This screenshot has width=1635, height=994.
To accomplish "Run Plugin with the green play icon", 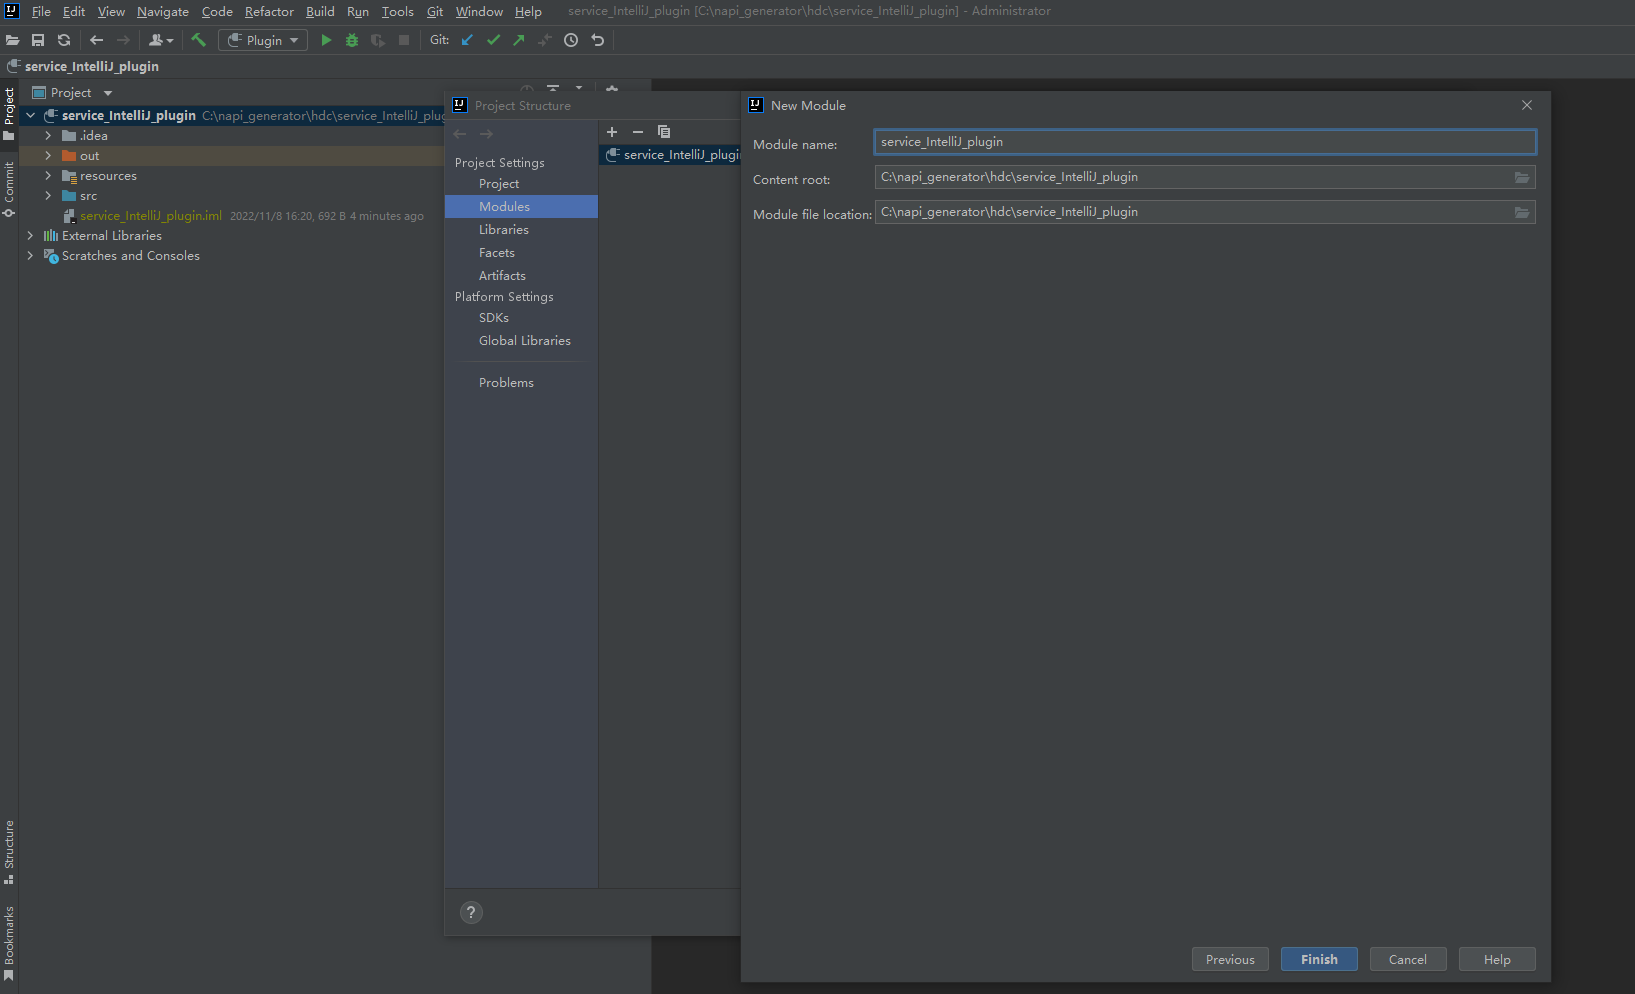I will [x=326, y=40].
